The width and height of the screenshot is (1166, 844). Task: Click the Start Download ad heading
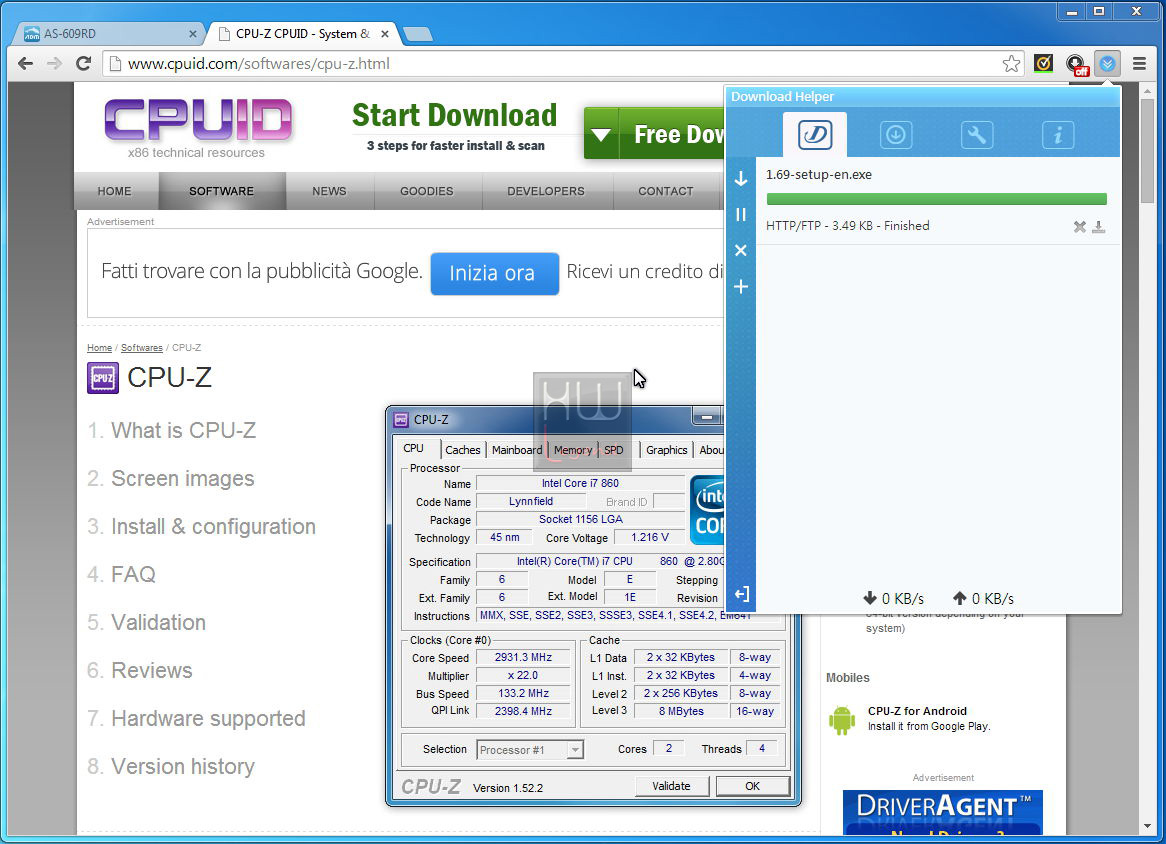(454, 115)
